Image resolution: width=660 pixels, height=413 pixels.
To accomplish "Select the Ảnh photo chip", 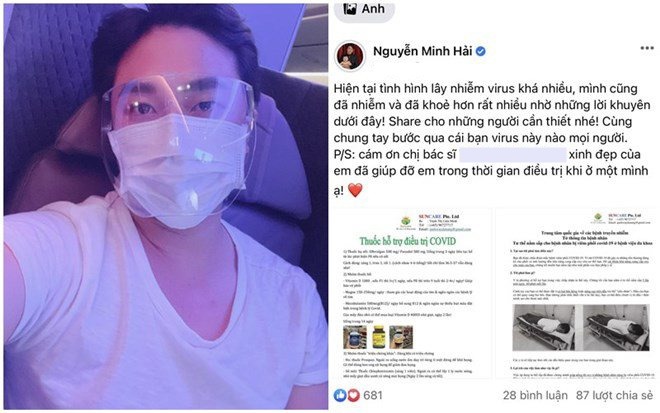I will pos(365,9).
